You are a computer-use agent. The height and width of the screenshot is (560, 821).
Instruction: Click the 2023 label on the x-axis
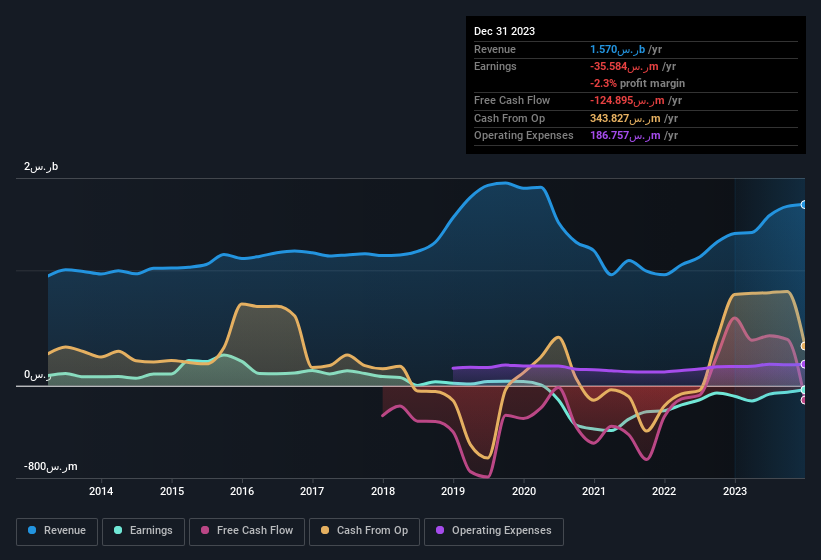(735, 491)
